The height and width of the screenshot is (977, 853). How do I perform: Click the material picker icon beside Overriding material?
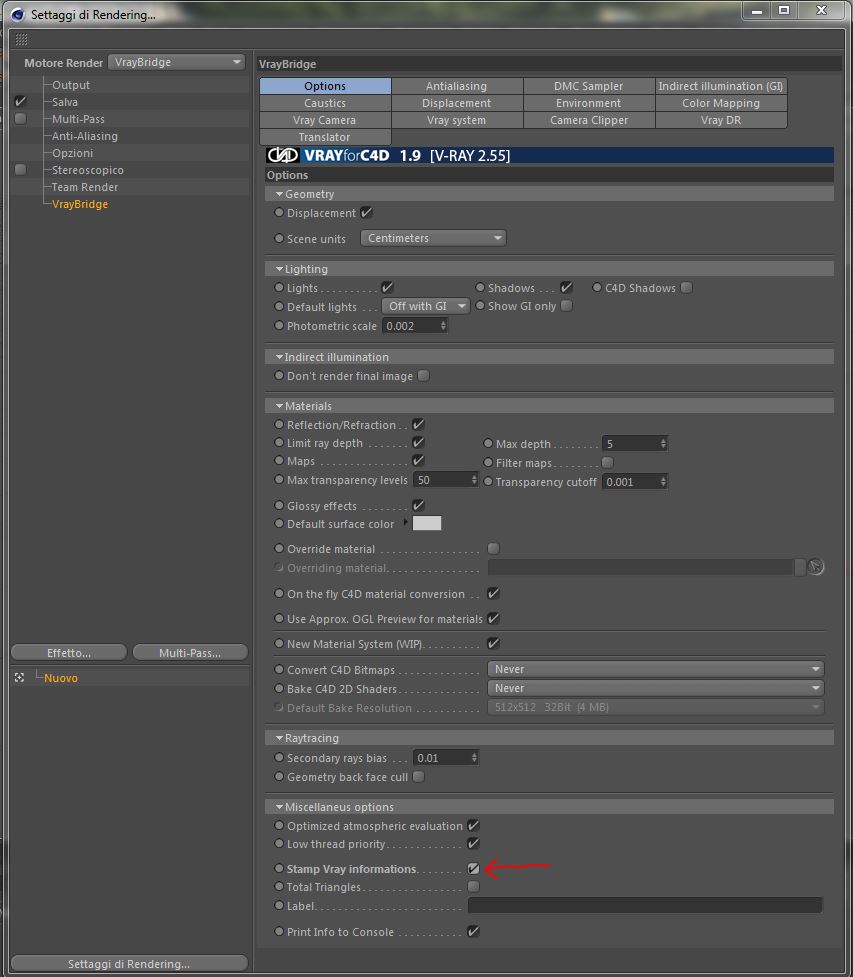click(816, 567)
